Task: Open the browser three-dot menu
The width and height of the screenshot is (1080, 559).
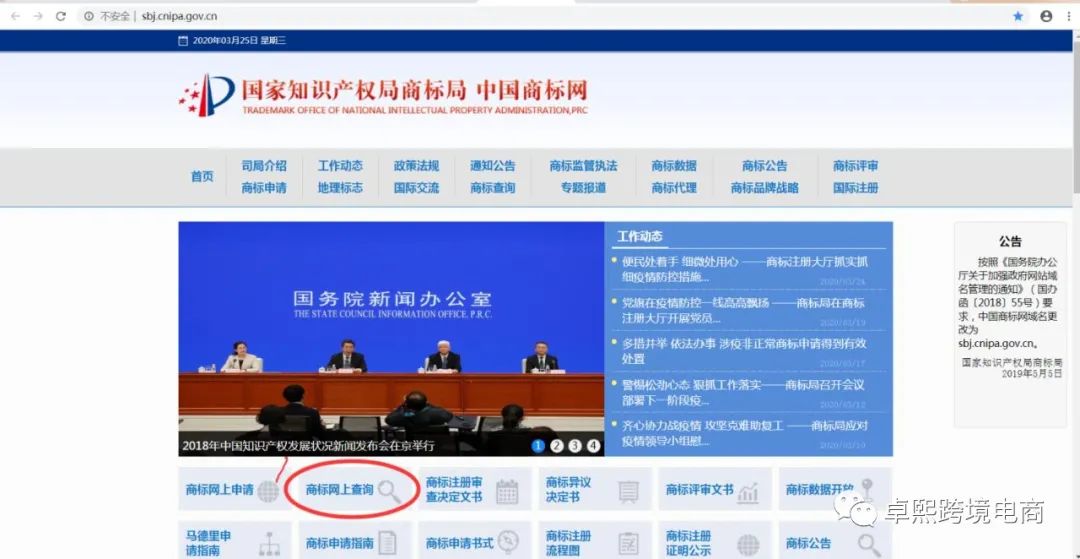Action: pyautogui.click(x=1069, y=16)
